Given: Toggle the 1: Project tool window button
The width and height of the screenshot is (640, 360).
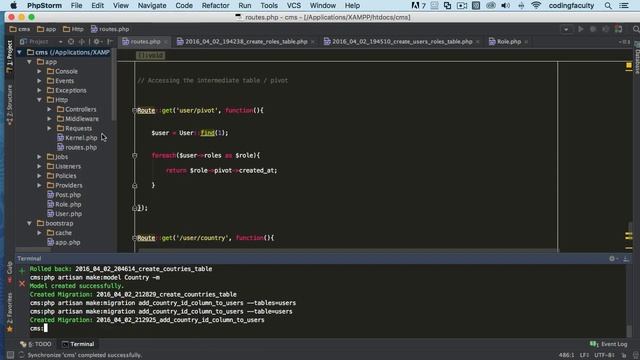Looking at the screenshot, I should (9, 57).
